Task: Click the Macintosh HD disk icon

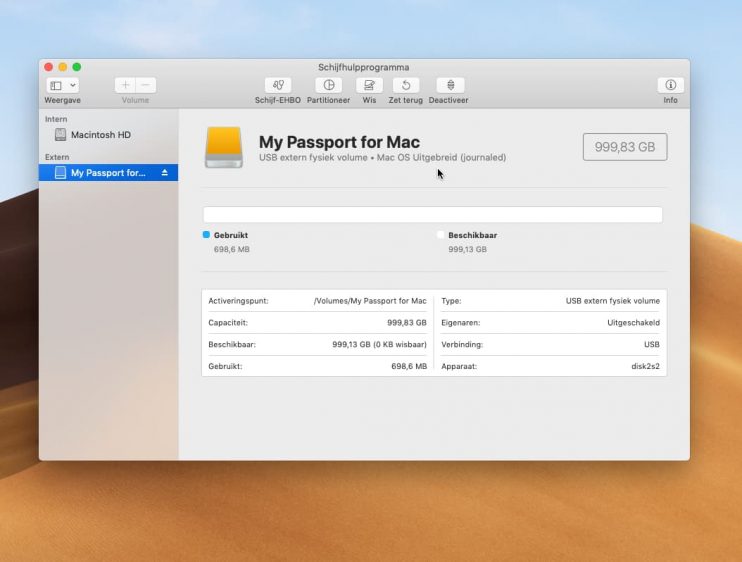Action: (x=60, y=135)
